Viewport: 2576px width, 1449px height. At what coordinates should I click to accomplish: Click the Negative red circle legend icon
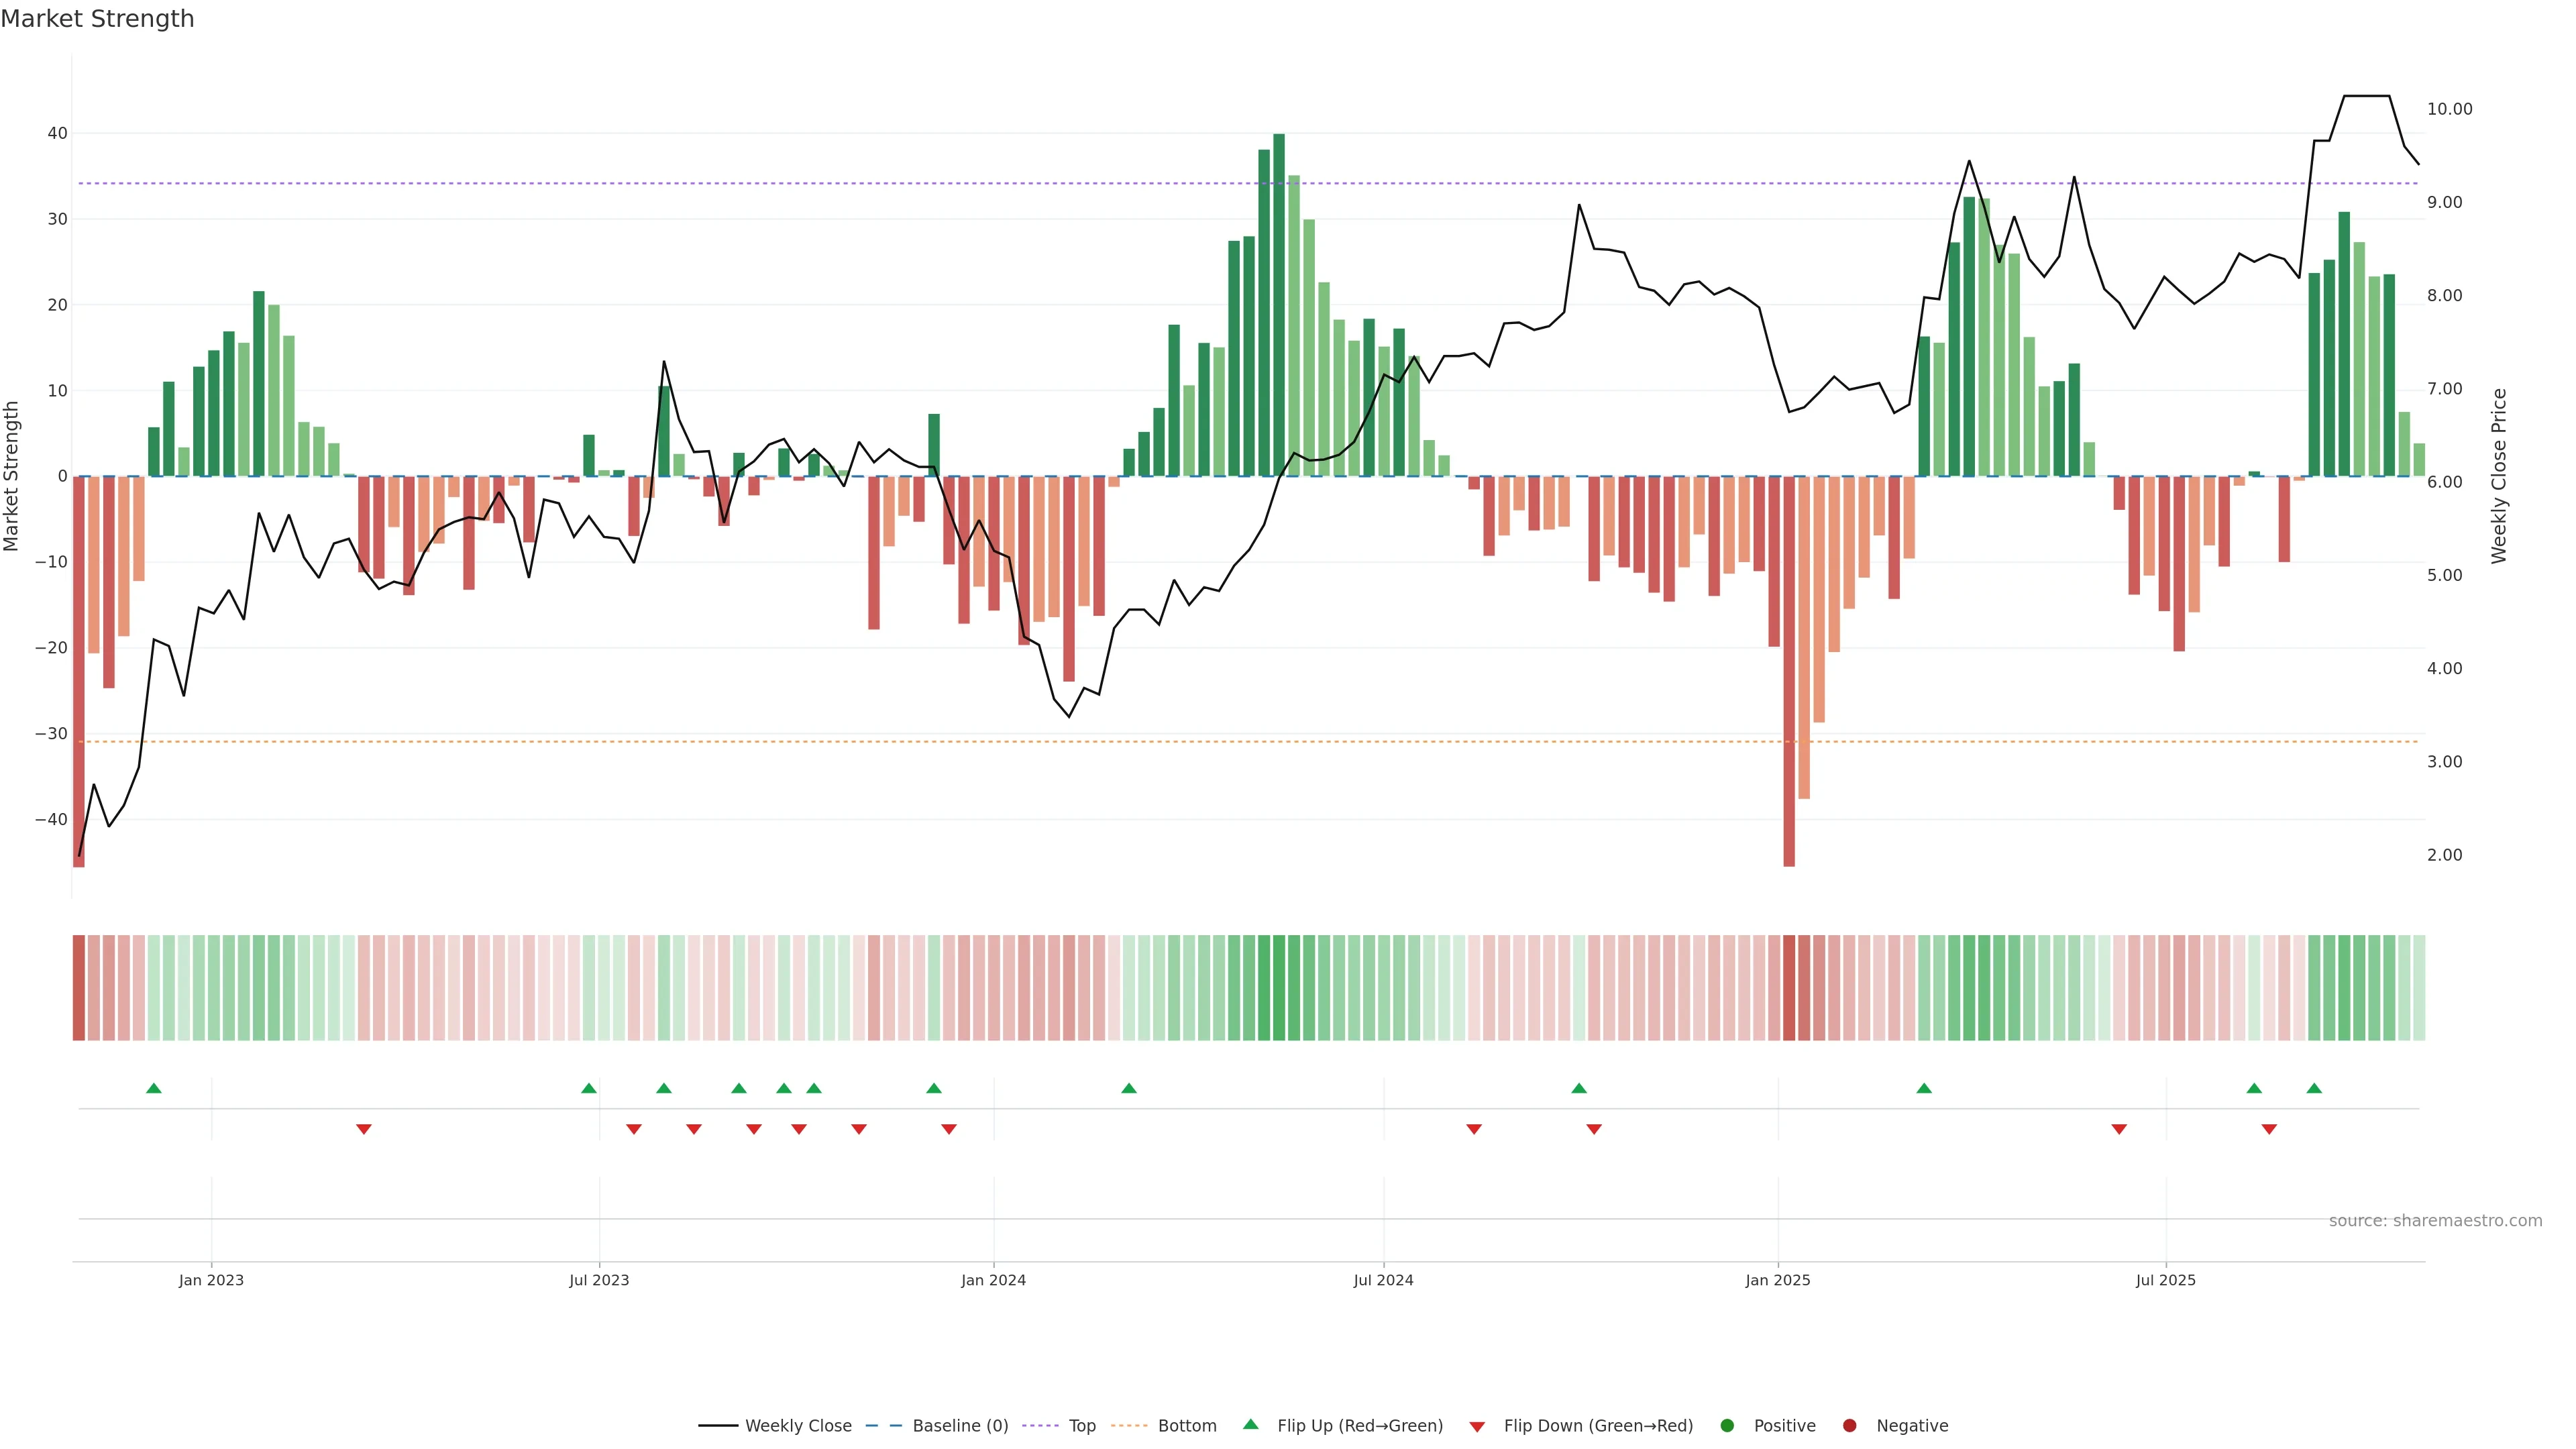1849,1426
